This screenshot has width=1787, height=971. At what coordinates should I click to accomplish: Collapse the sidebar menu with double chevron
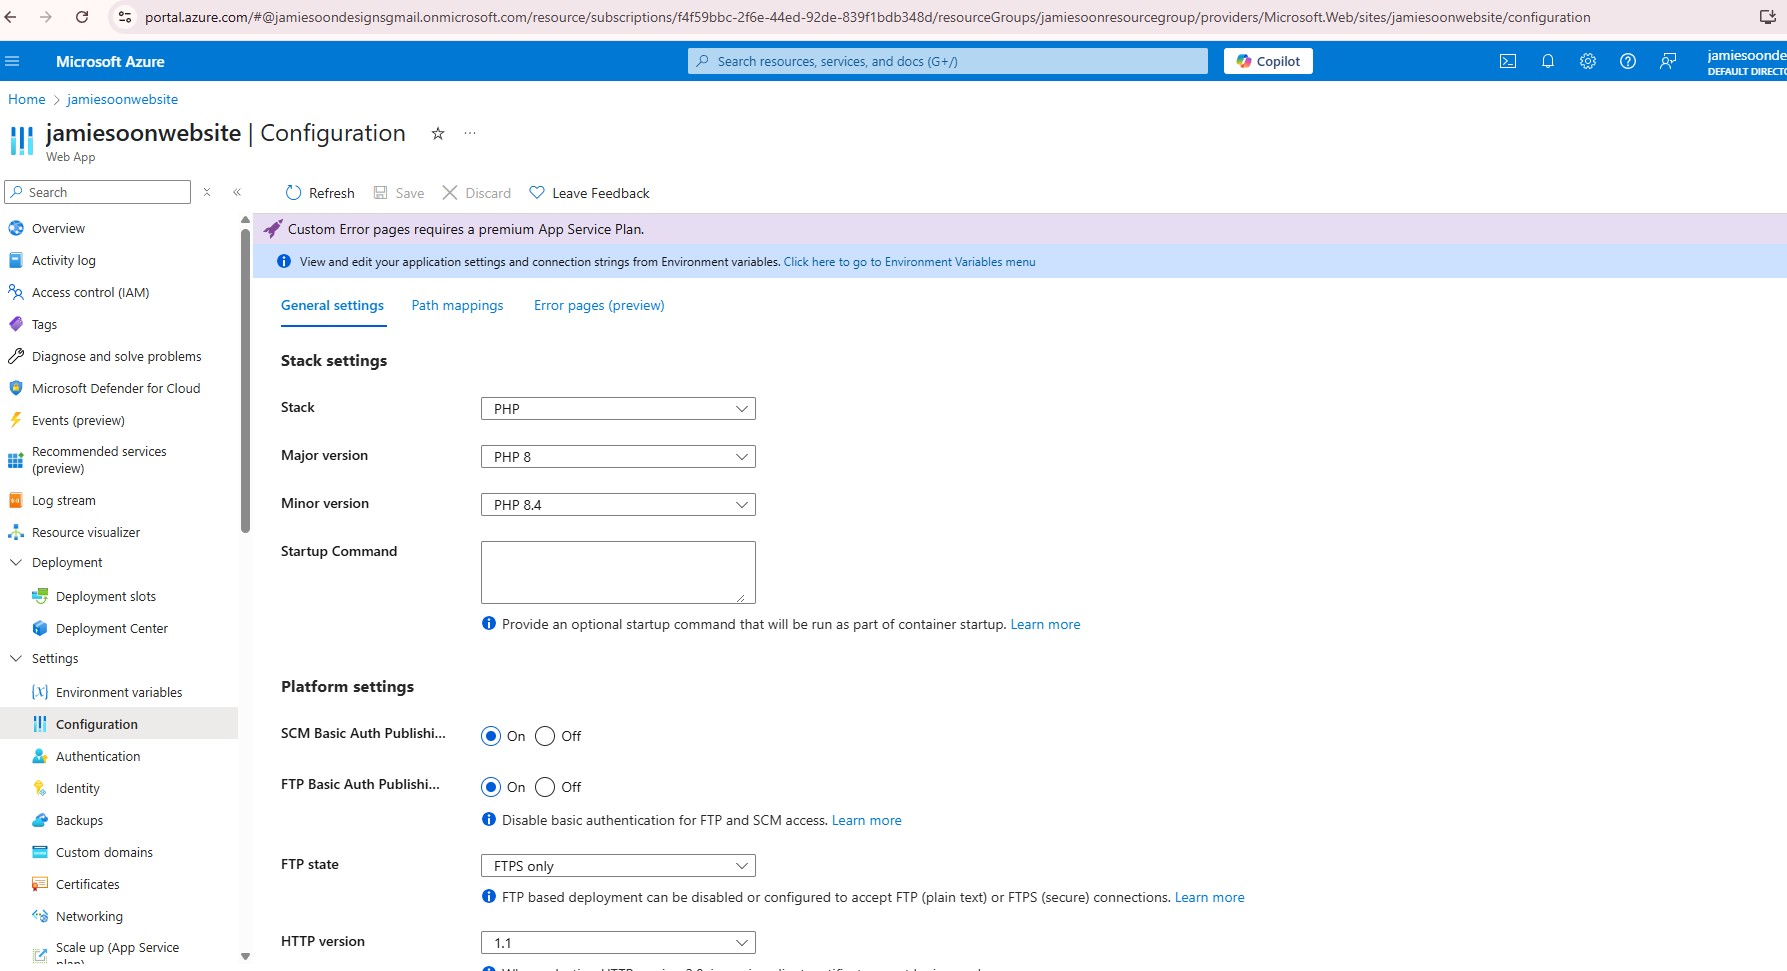point(237,192)
